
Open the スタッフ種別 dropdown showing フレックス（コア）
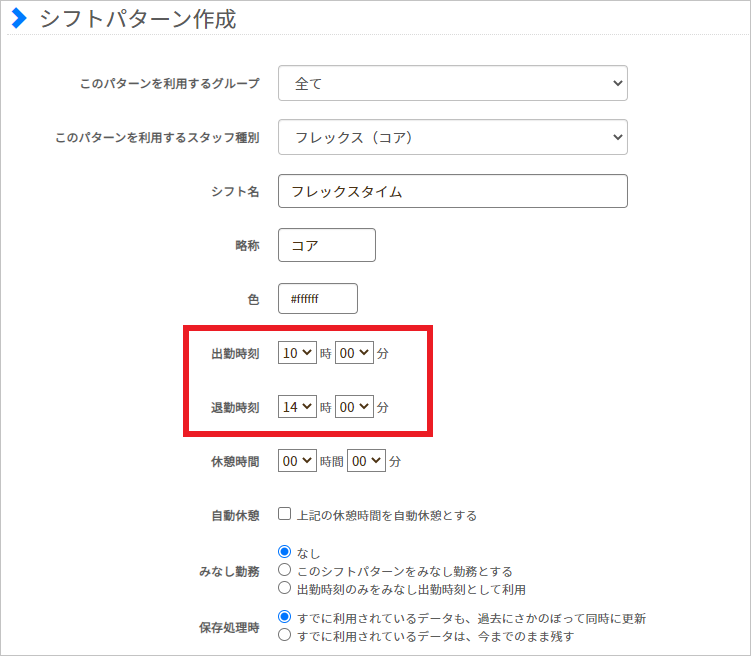coord(452,137)
